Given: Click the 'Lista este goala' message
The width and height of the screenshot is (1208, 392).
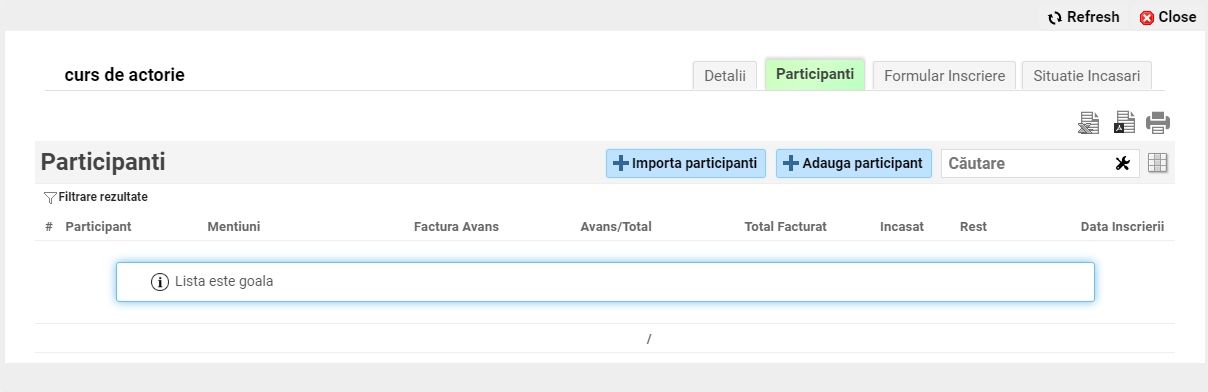Looking at the screenshot, I should click(x=605, y=282).
